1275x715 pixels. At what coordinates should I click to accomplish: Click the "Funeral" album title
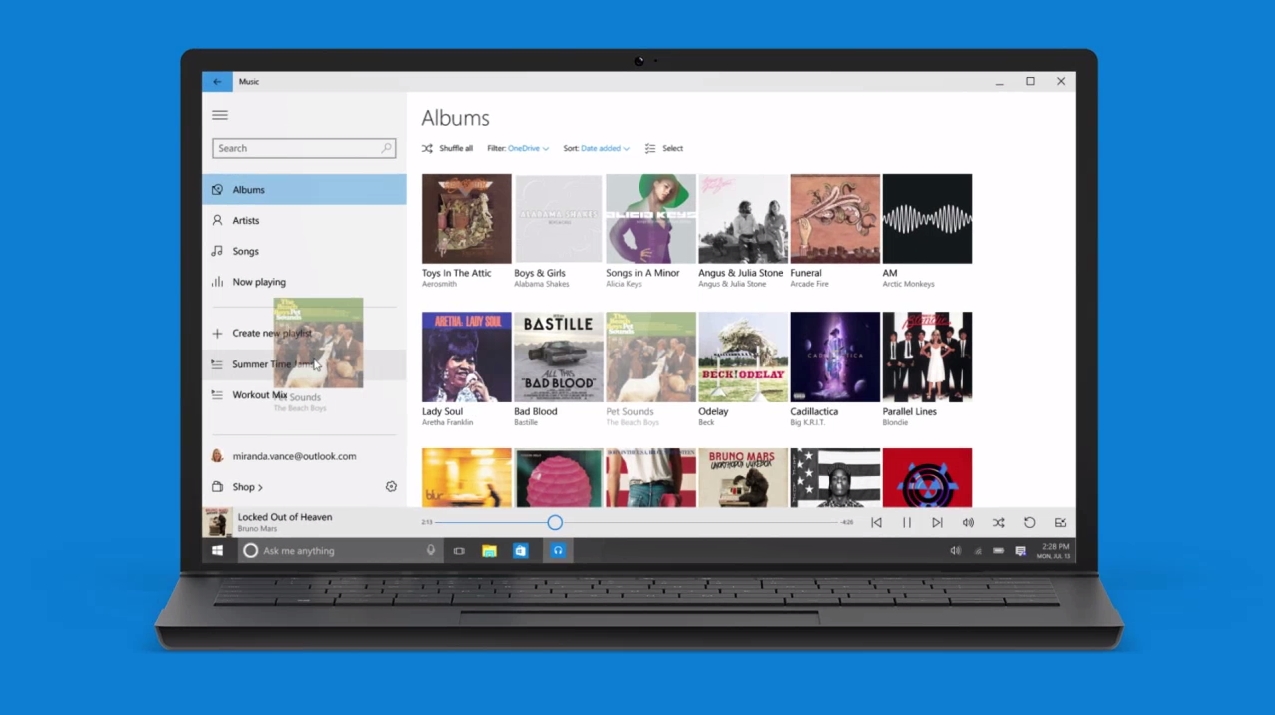click(x=806, y=273)
